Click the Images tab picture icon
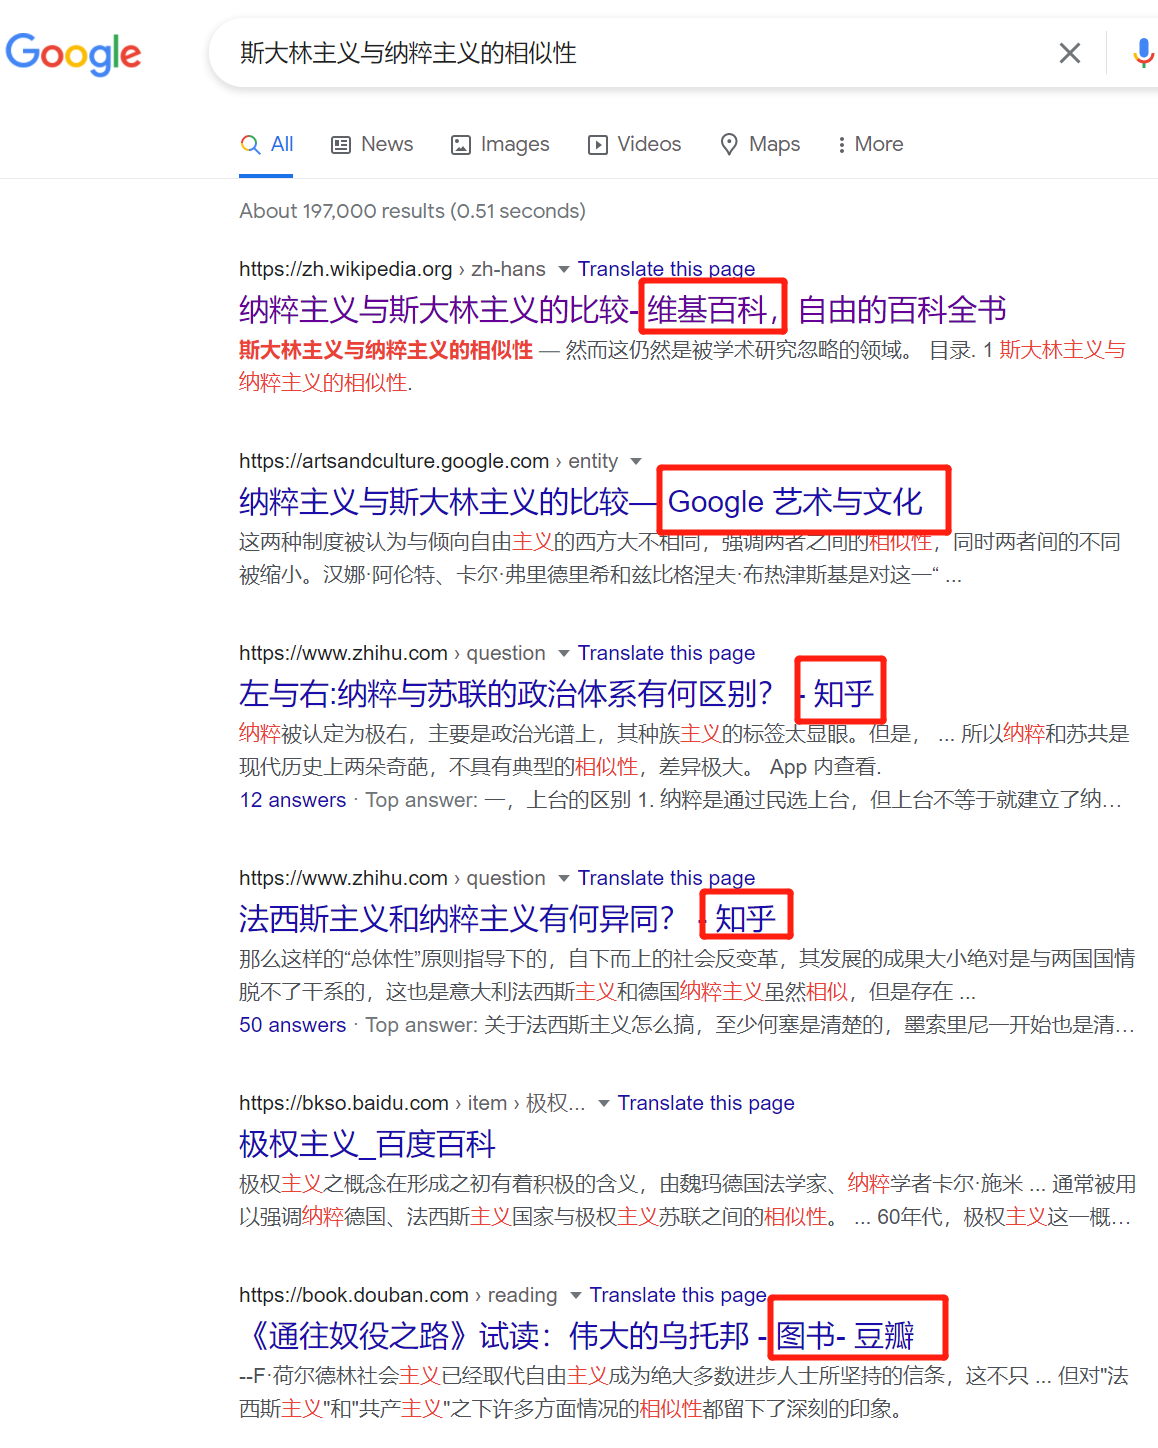This screenshot has height=1448, width=1158. 461,145
